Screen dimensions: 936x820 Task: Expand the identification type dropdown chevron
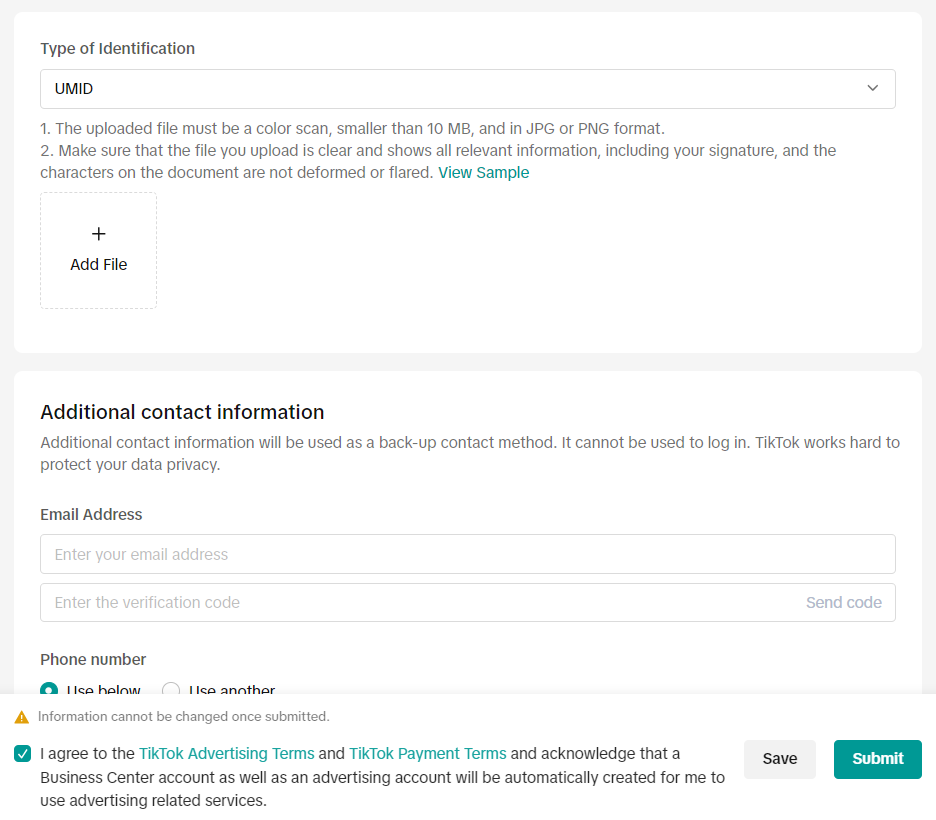click(872, 89)
